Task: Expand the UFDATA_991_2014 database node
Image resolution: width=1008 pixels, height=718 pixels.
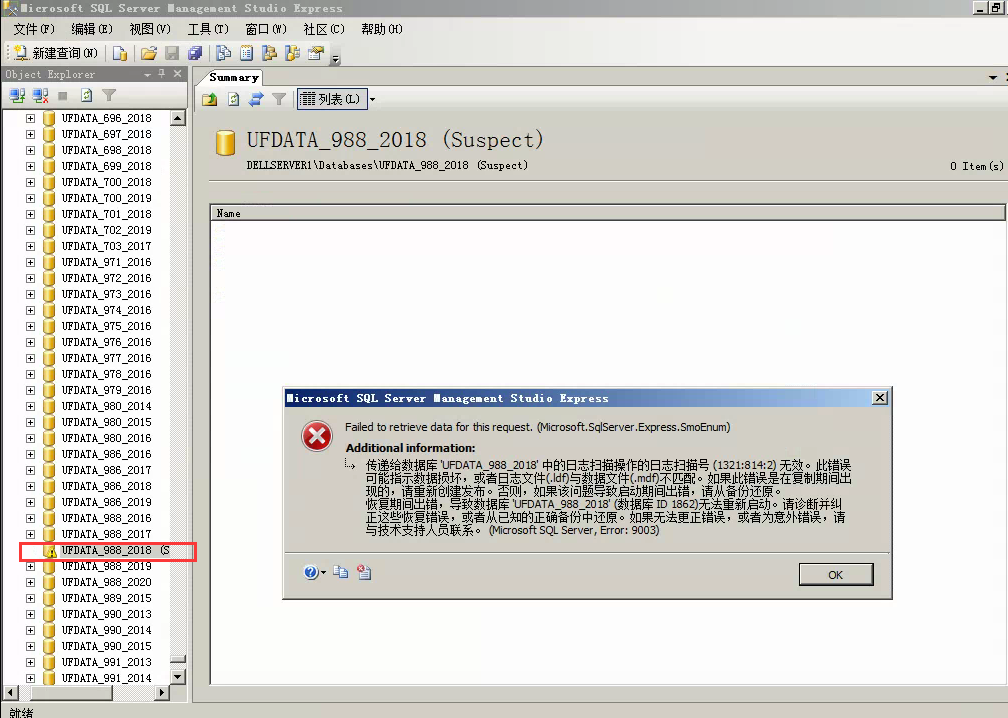Action: (x=30, y=678)
